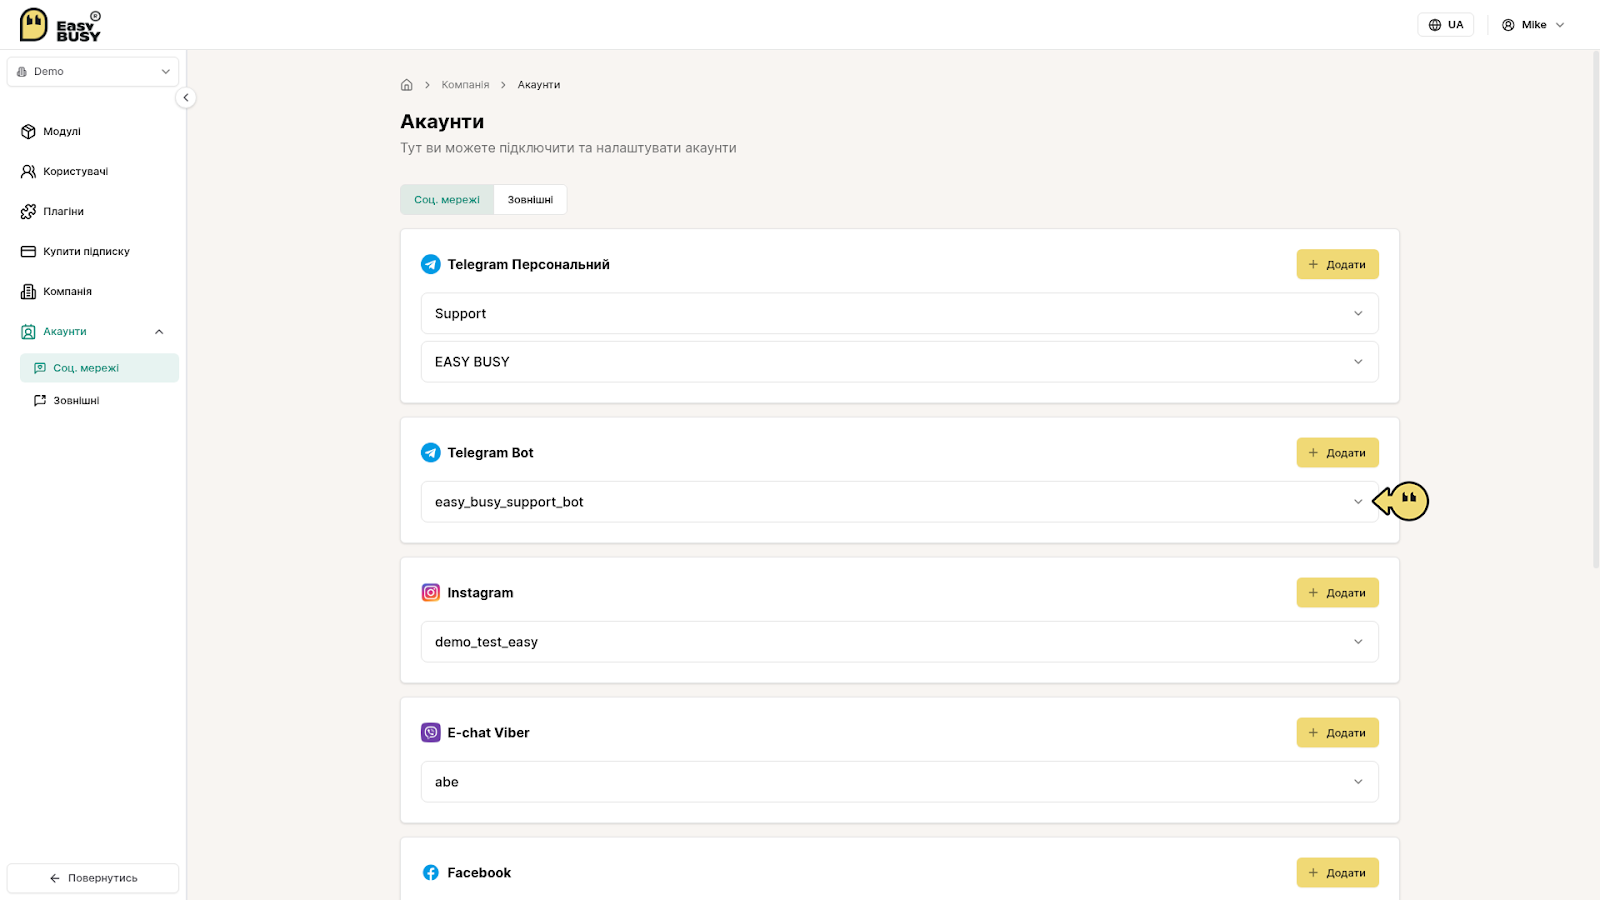Click the page vertical scrollbar
Screen dimensions: 1600x900
coord(1595,310)
